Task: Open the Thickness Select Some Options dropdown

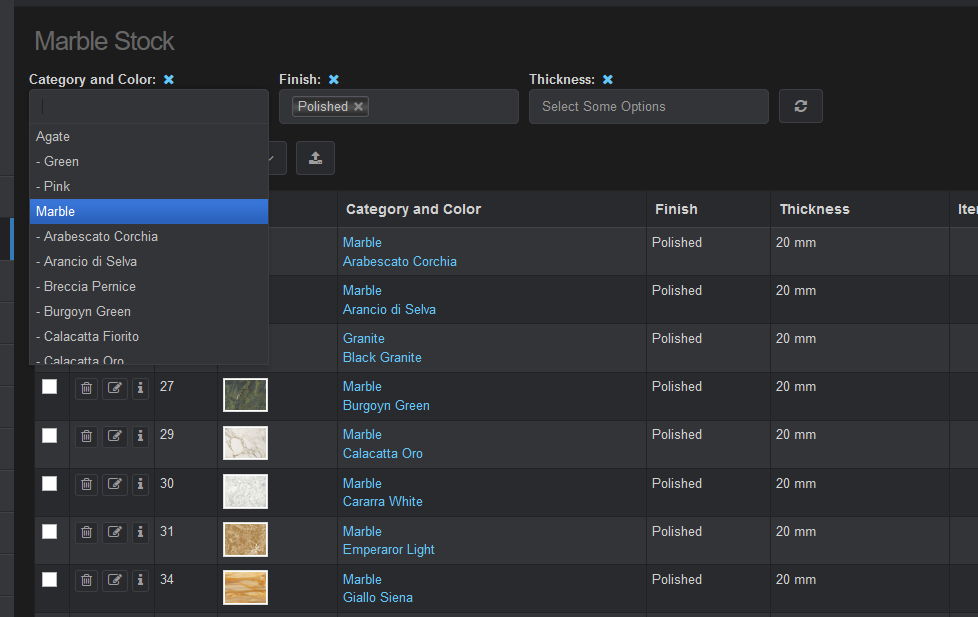Action: (x=648, y=106)
